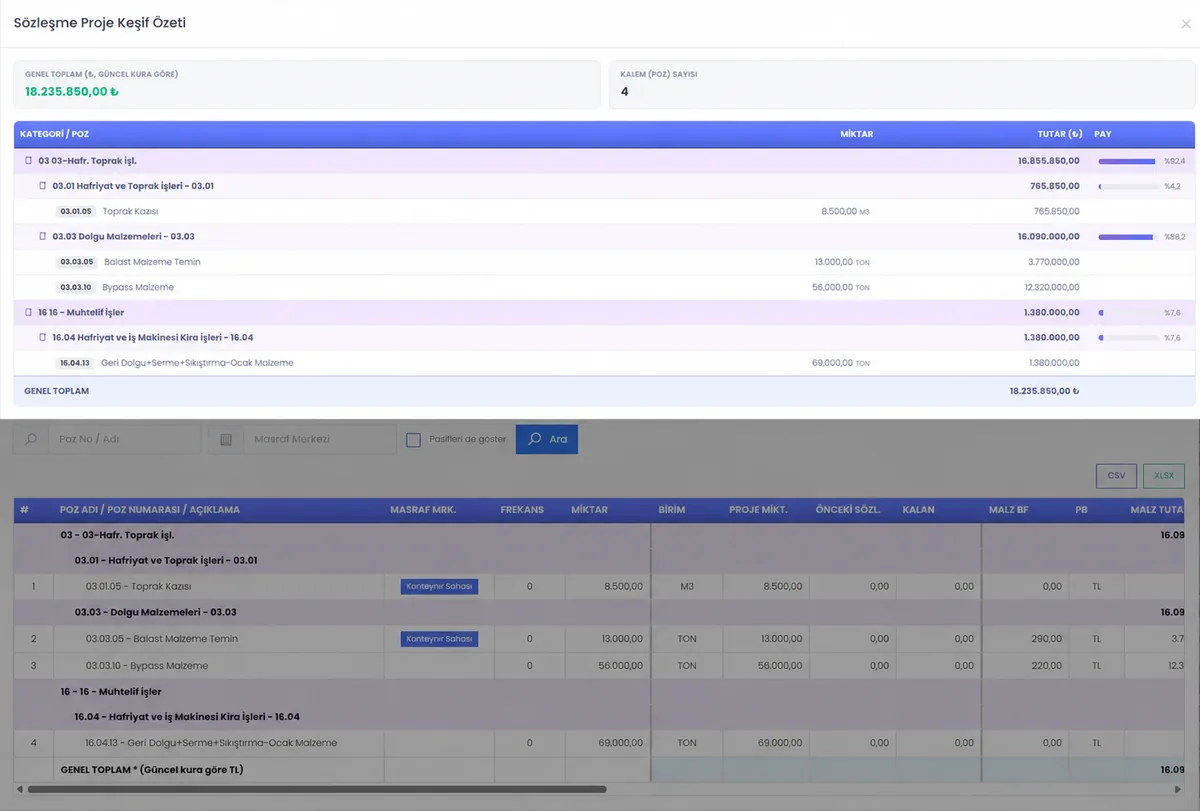Image resolution: width=1200 pixels, height=811 pixels.
Task: Click the BİRİM column header
Action: [x=672, y=510]
